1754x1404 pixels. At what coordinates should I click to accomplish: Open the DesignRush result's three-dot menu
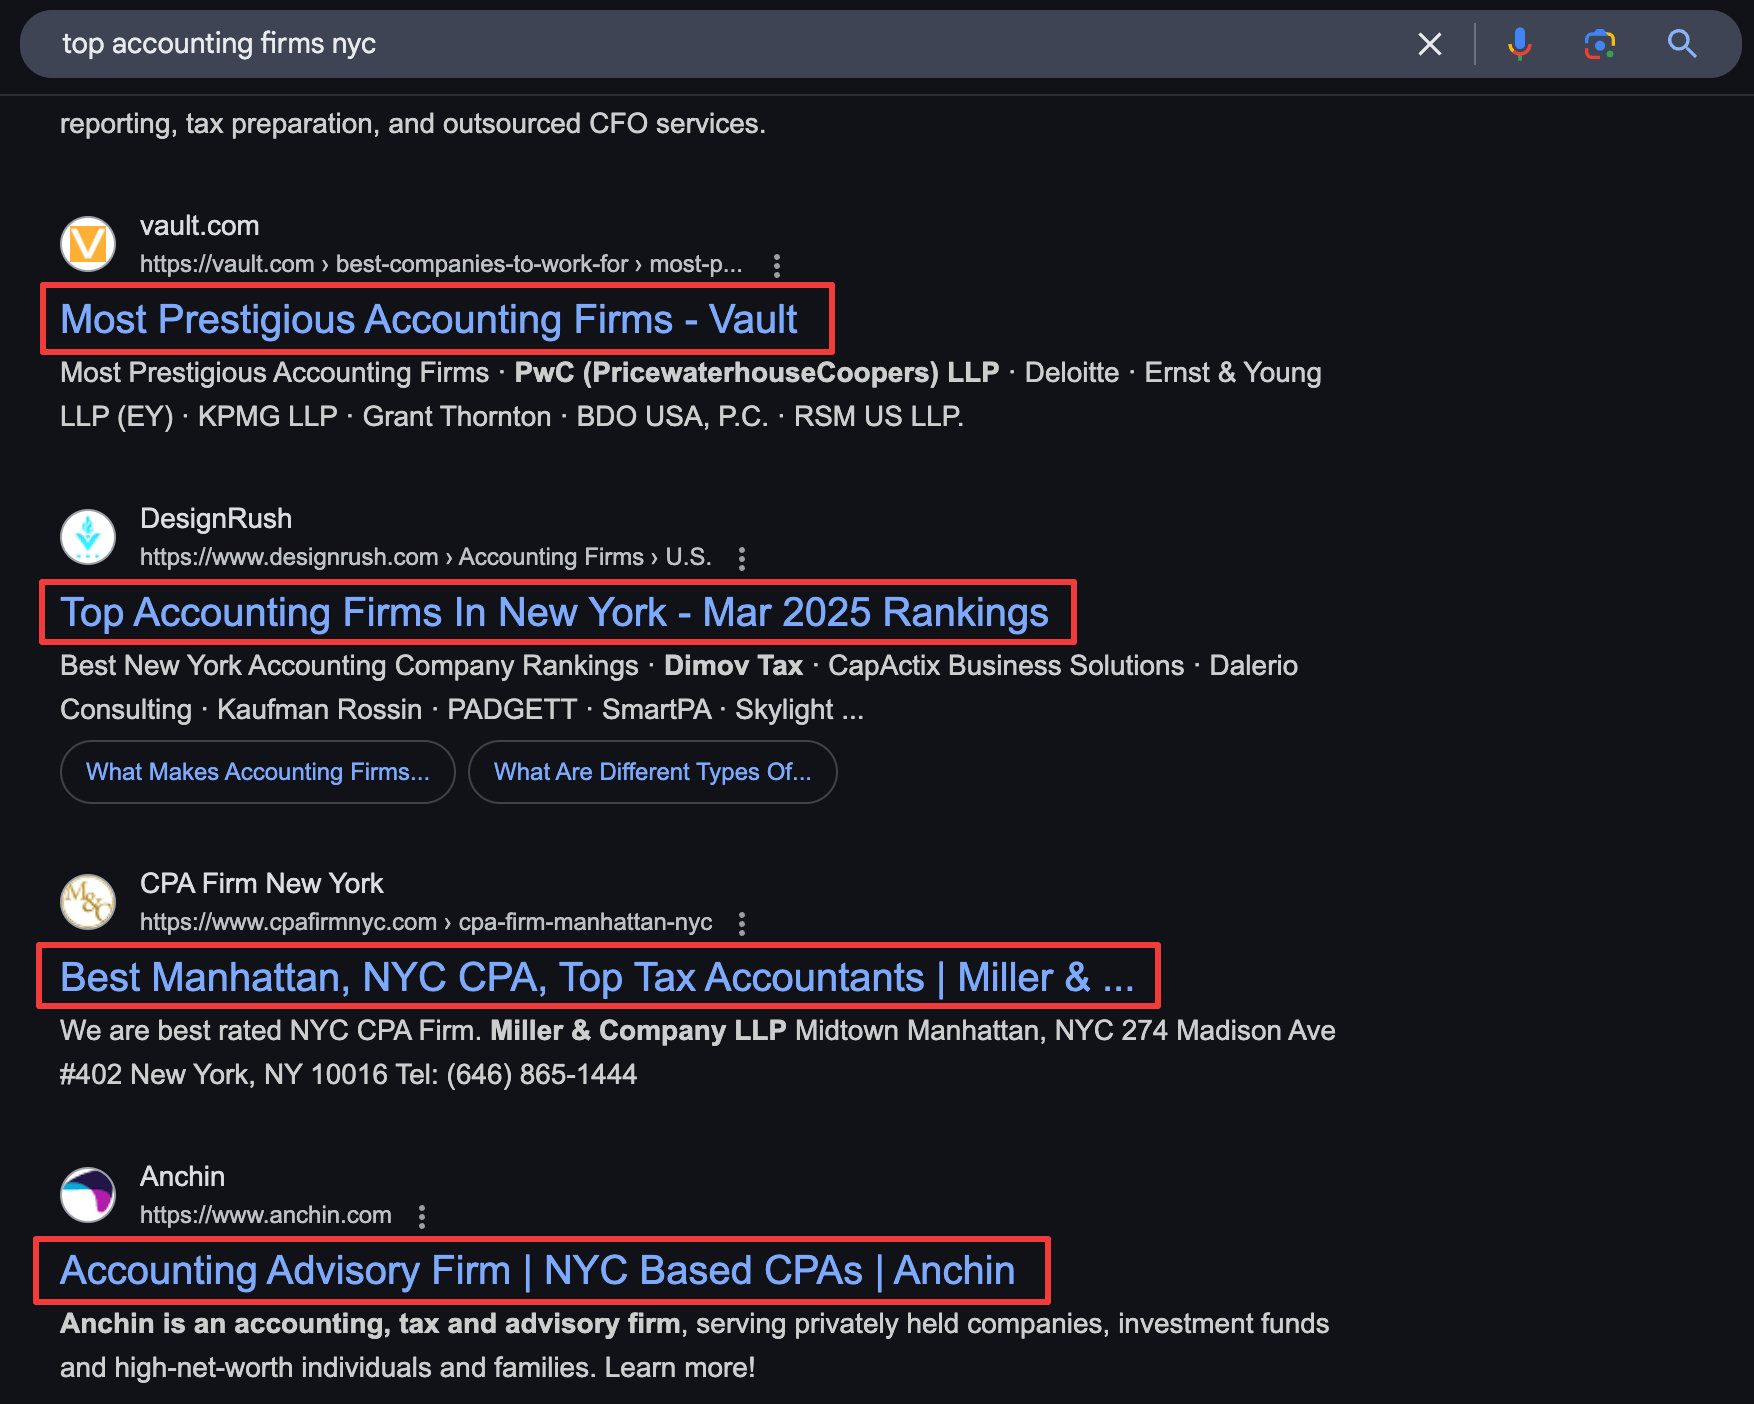[x=742, y=558]
